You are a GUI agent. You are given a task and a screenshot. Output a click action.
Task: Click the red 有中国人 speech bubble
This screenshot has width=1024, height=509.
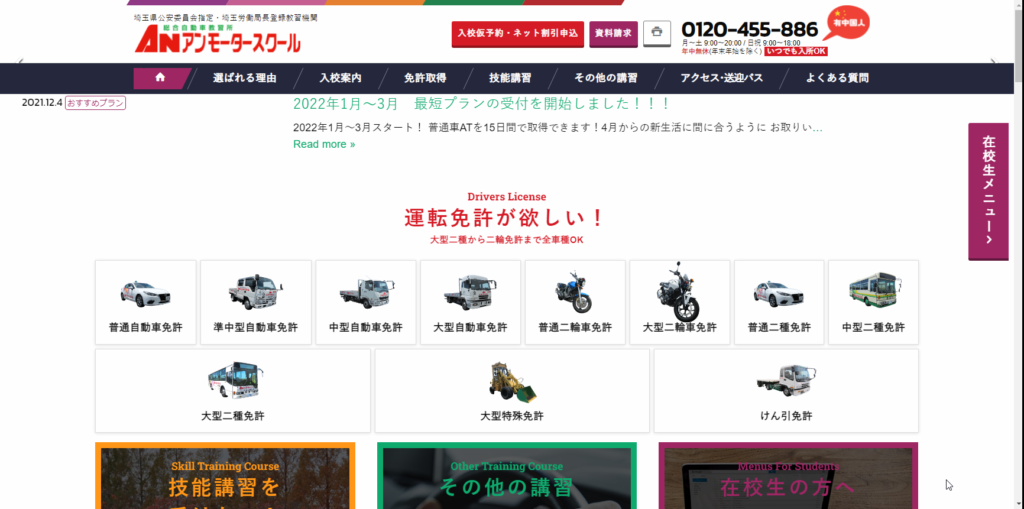(846, 24)
